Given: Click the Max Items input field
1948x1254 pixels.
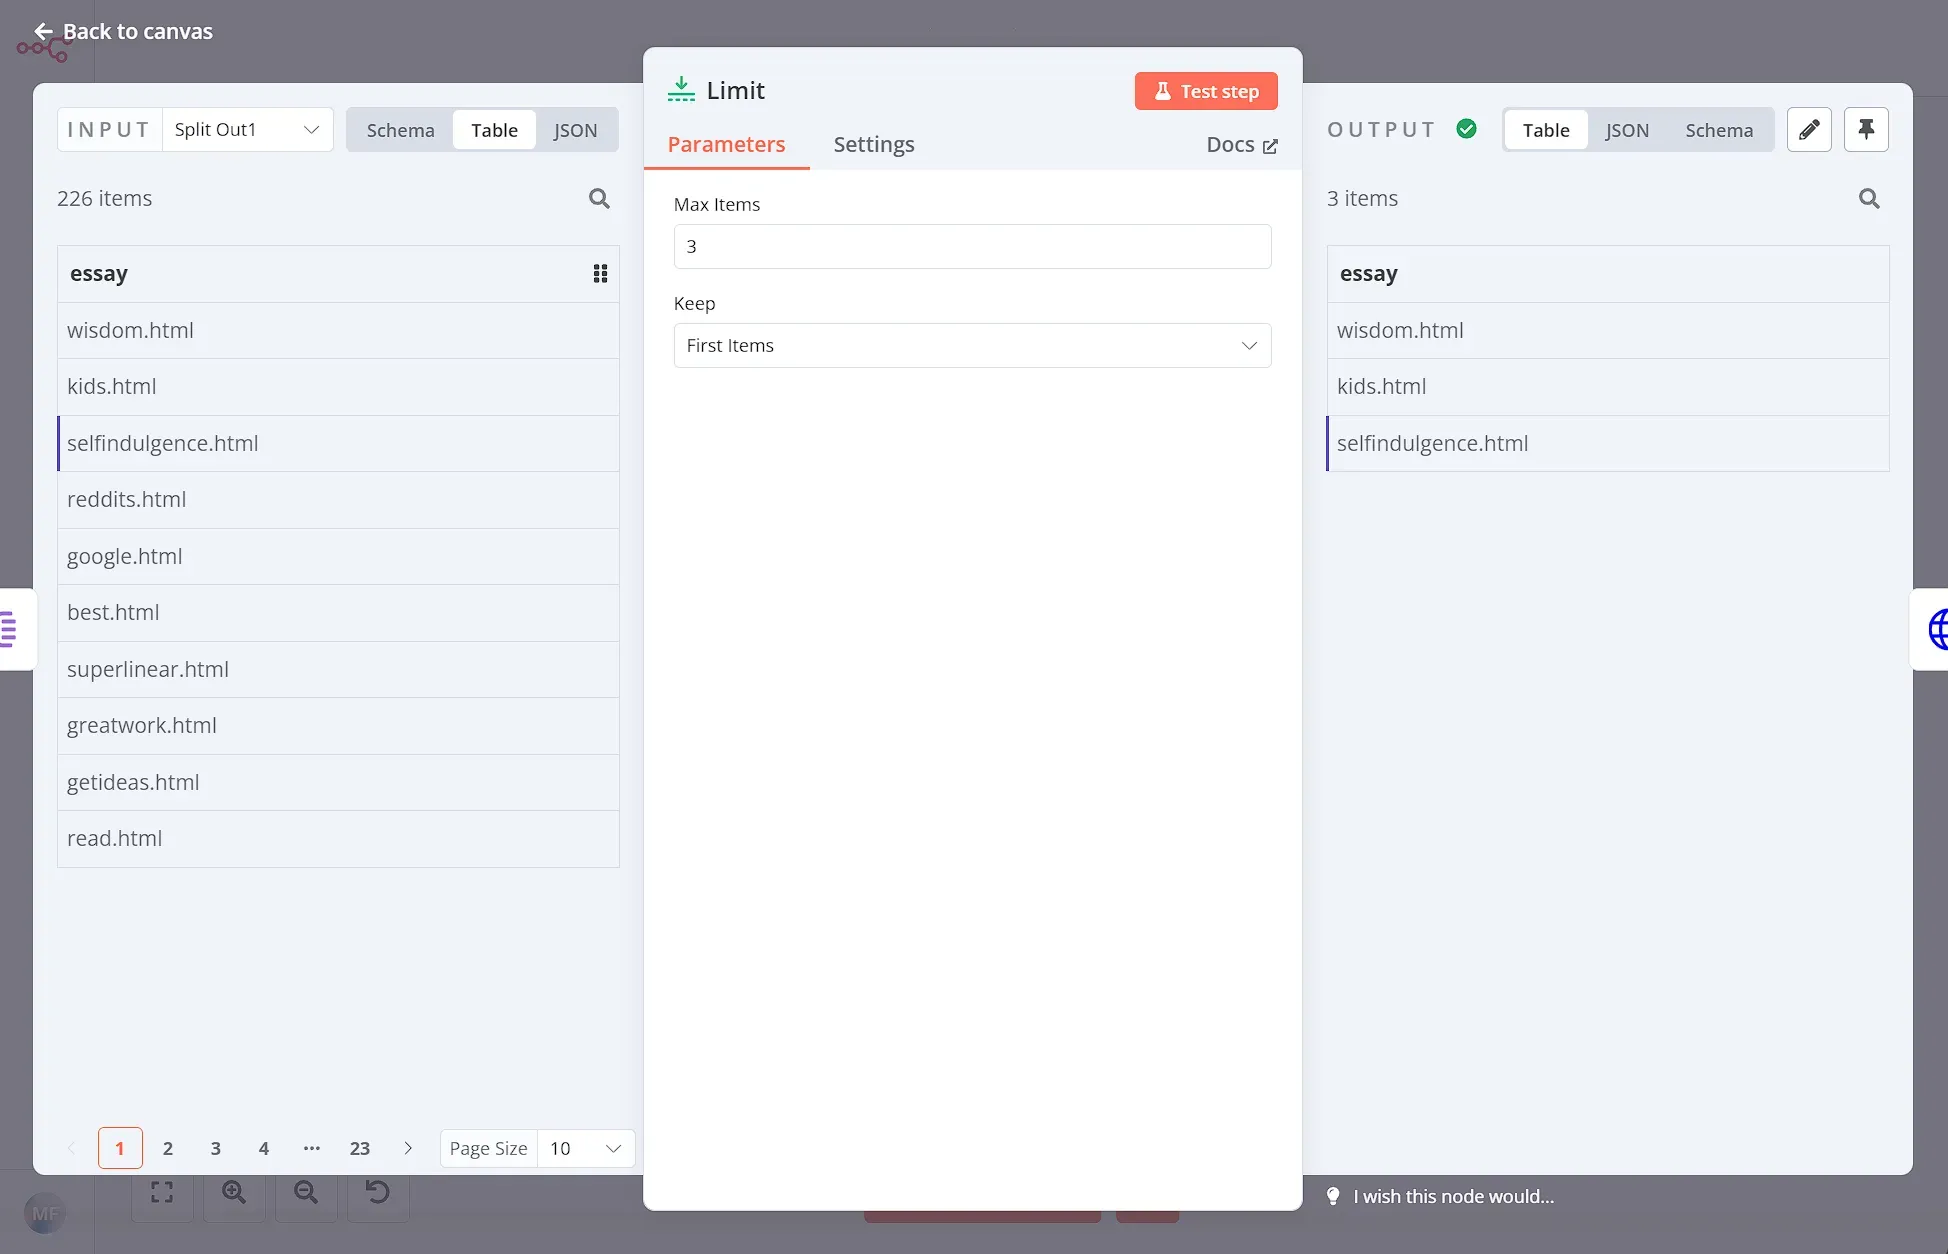Looking at the screenshot, I should tap(971, 246).
